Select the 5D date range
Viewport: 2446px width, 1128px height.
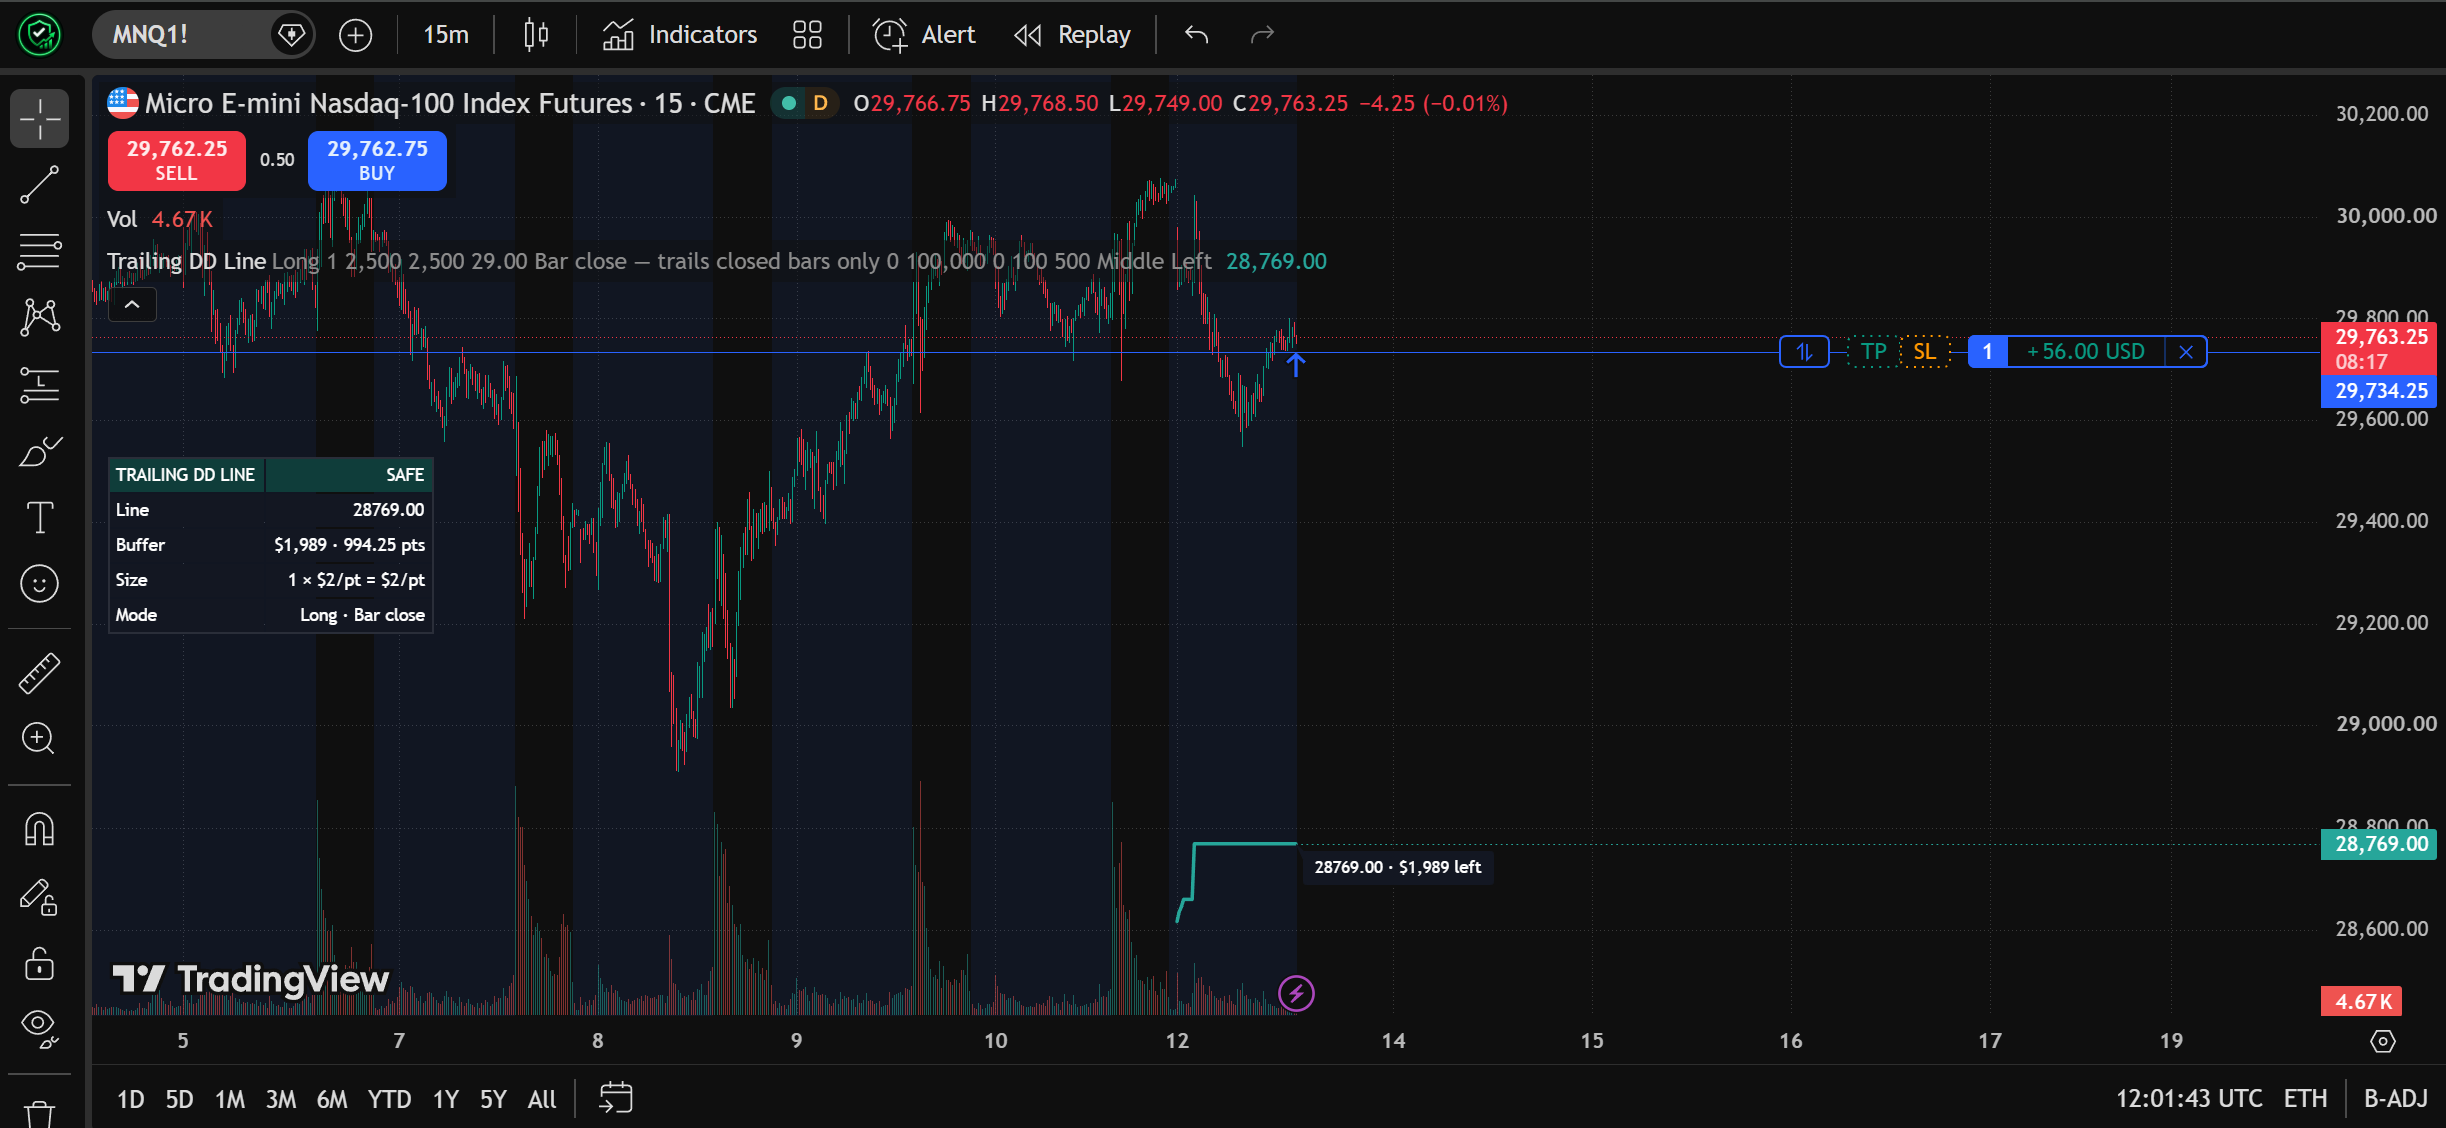coord(179,1099)
